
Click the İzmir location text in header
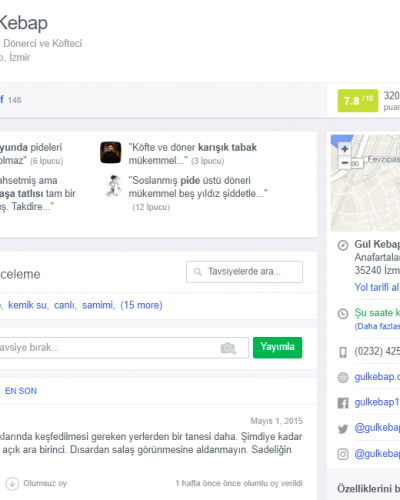coord(20,57)
